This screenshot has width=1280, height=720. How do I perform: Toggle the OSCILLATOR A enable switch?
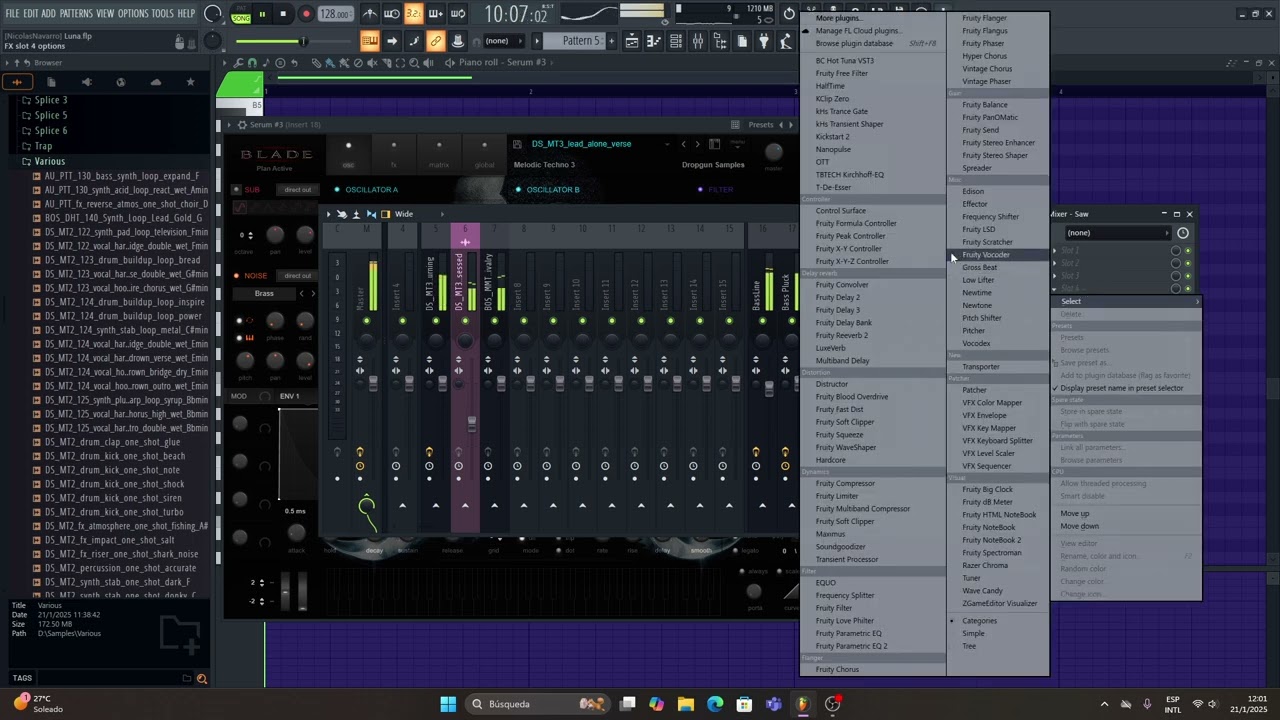[337, 189]
